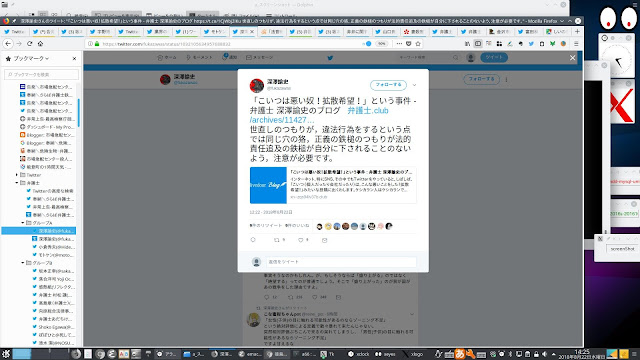Click the bookmarks search field
This screenshot has height=360, width=640.
(x=41, y=75)
